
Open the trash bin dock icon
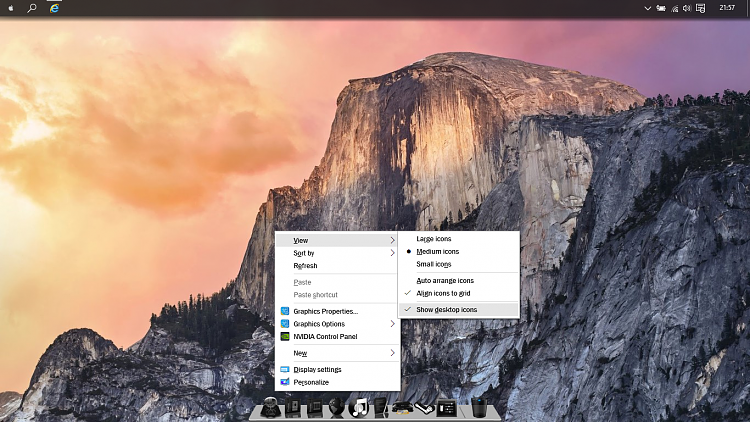479,408
